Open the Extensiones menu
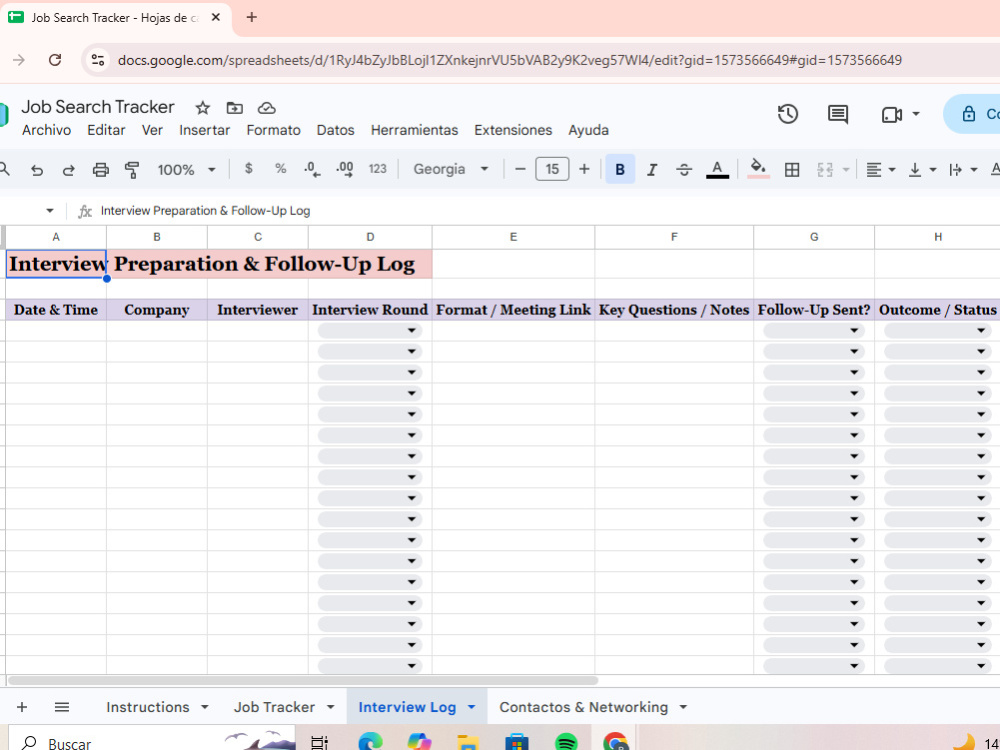Image resolution: width=1000 pixels, height=750 pixels. pos(513,130)
